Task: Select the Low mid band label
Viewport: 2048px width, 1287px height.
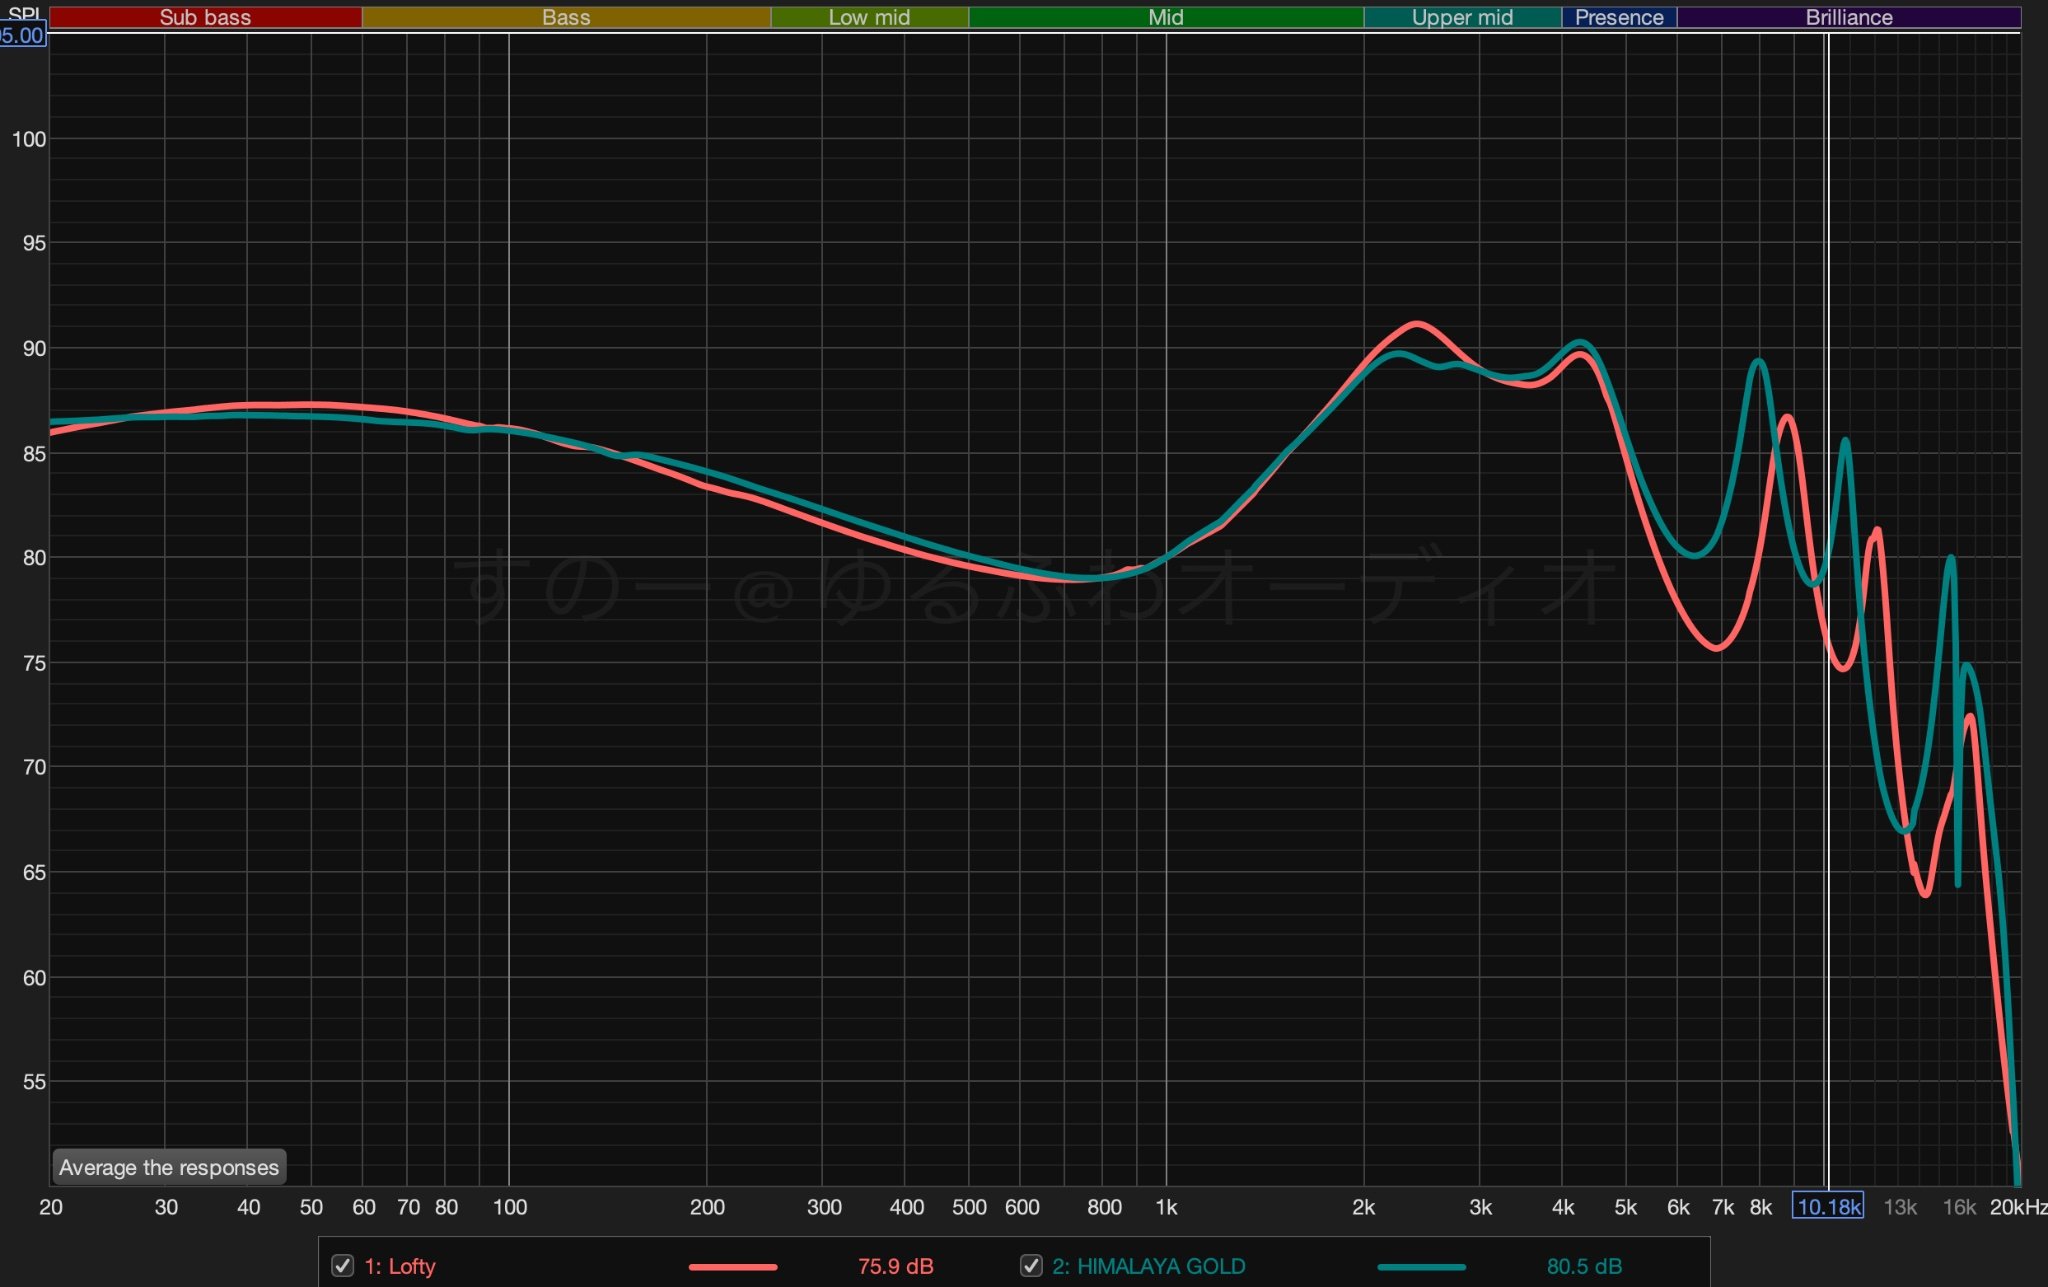Action: coord(869,17)
